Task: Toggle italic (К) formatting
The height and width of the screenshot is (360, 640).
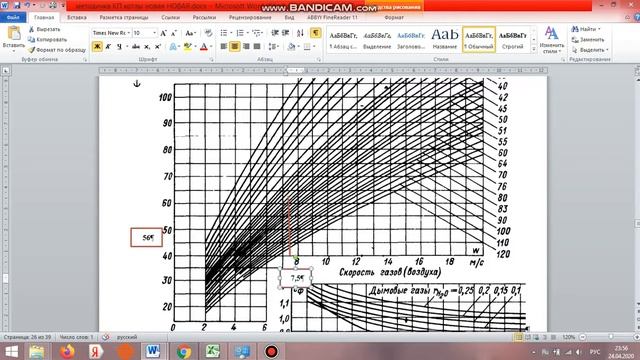Action: (108, 47)
